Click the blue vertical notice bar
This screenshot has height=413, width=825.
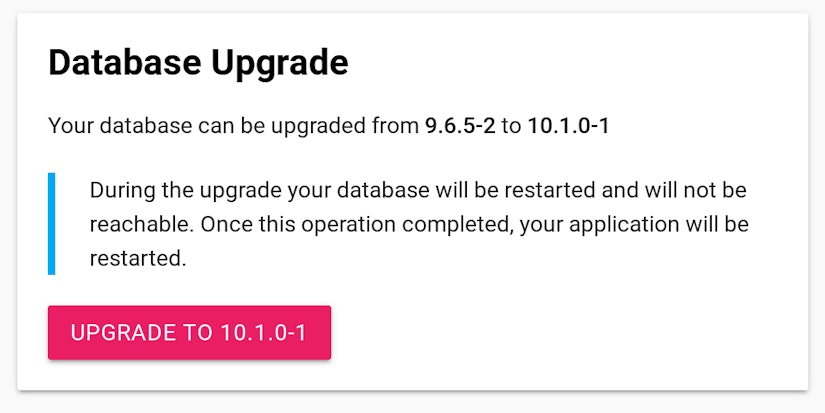52,224
